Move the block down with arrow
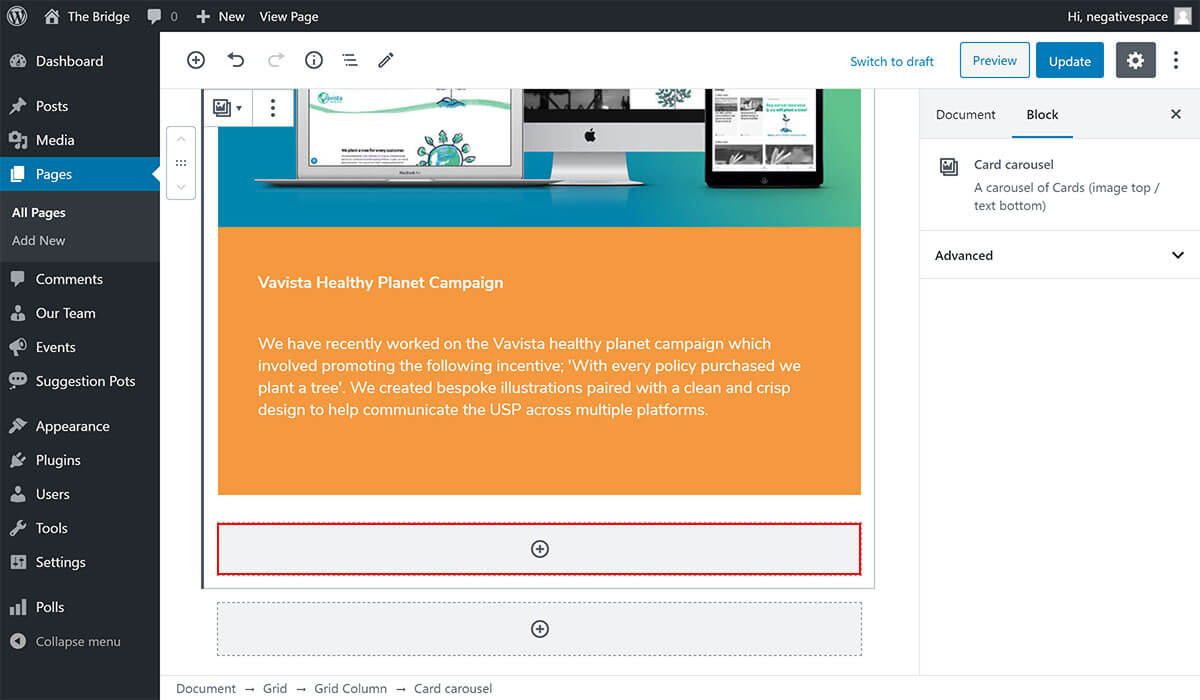This screenshot has height=700, width=1200. click(181, 187)
